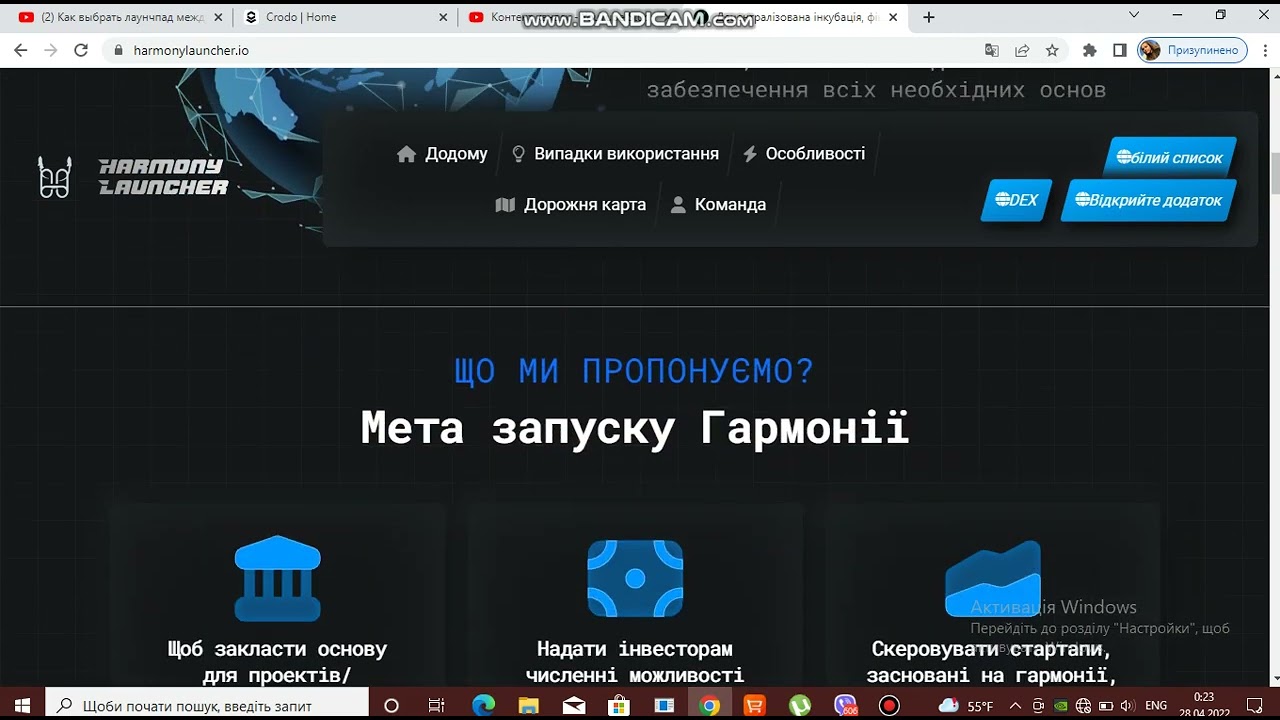Switch to Chrome in the taskbar

coord(709,705)
